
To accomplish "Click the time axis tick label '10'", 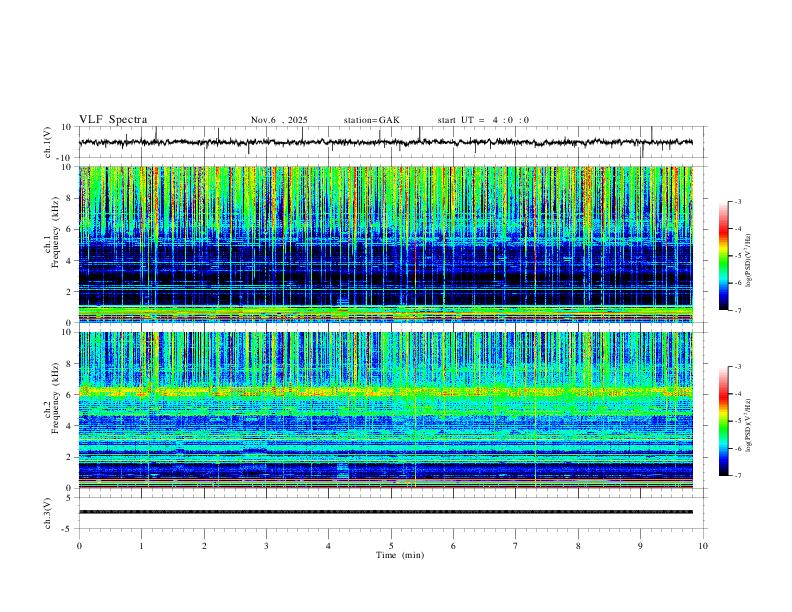I will 703,546.
